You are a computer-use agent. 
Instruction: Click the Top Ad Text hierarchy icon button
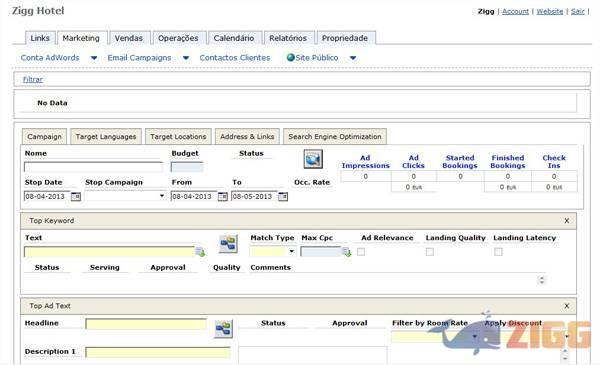223,329
